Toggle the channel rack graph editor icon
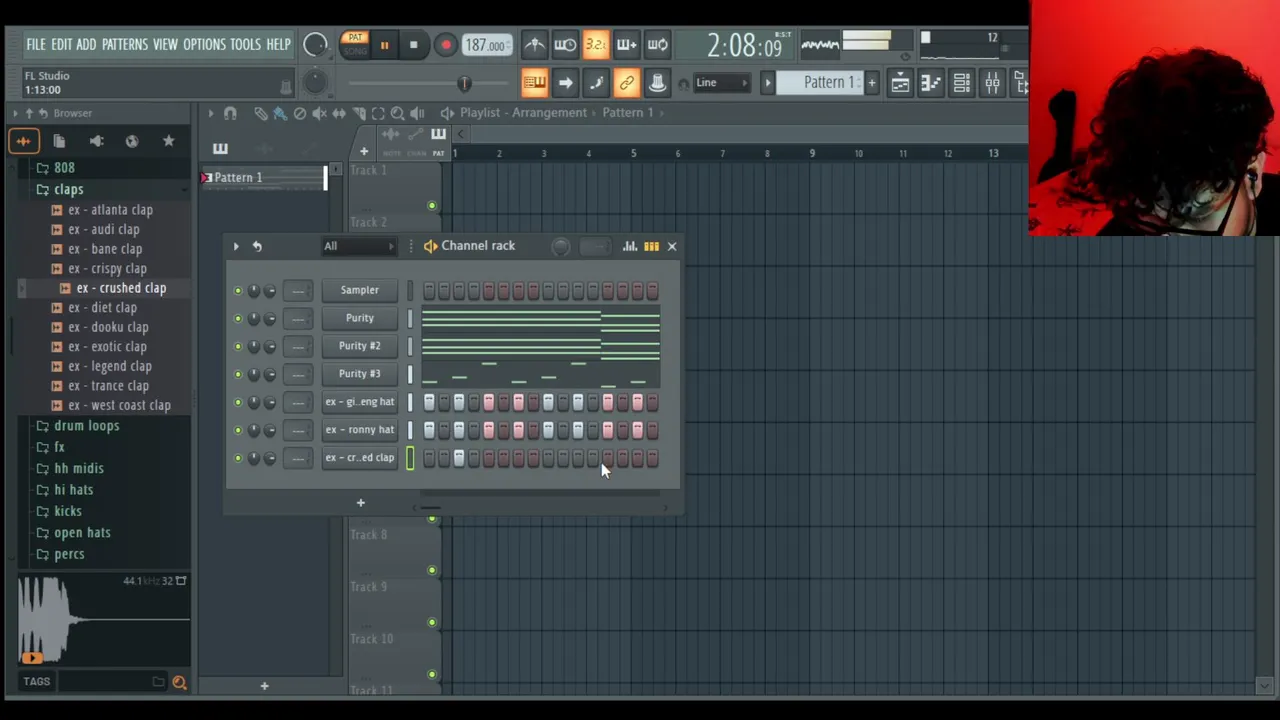1280x720 pixels. coord(630,246)
